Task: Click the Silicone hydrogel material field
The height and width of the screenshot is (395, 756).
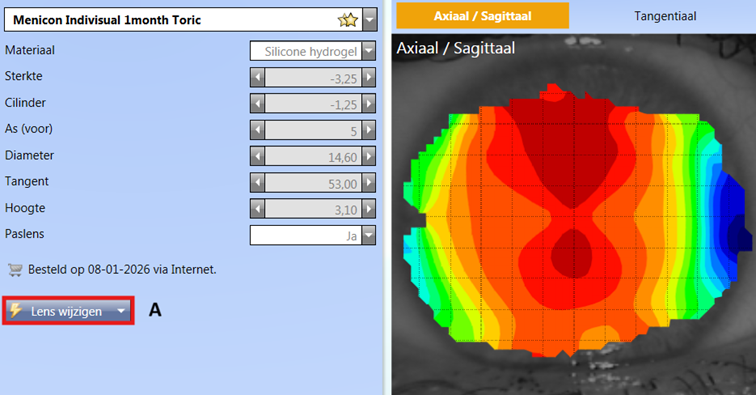Action: pyautogui.click(x=306, y=51)
